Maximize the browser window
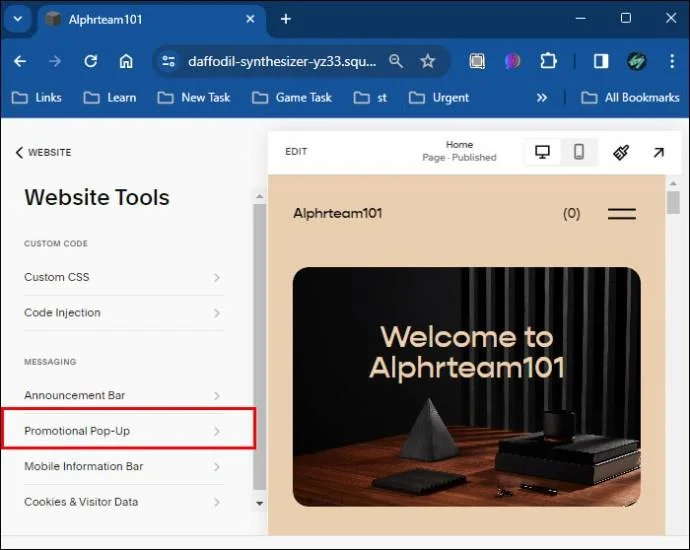This screenshot has height=550, width=690. pos(625,18)
